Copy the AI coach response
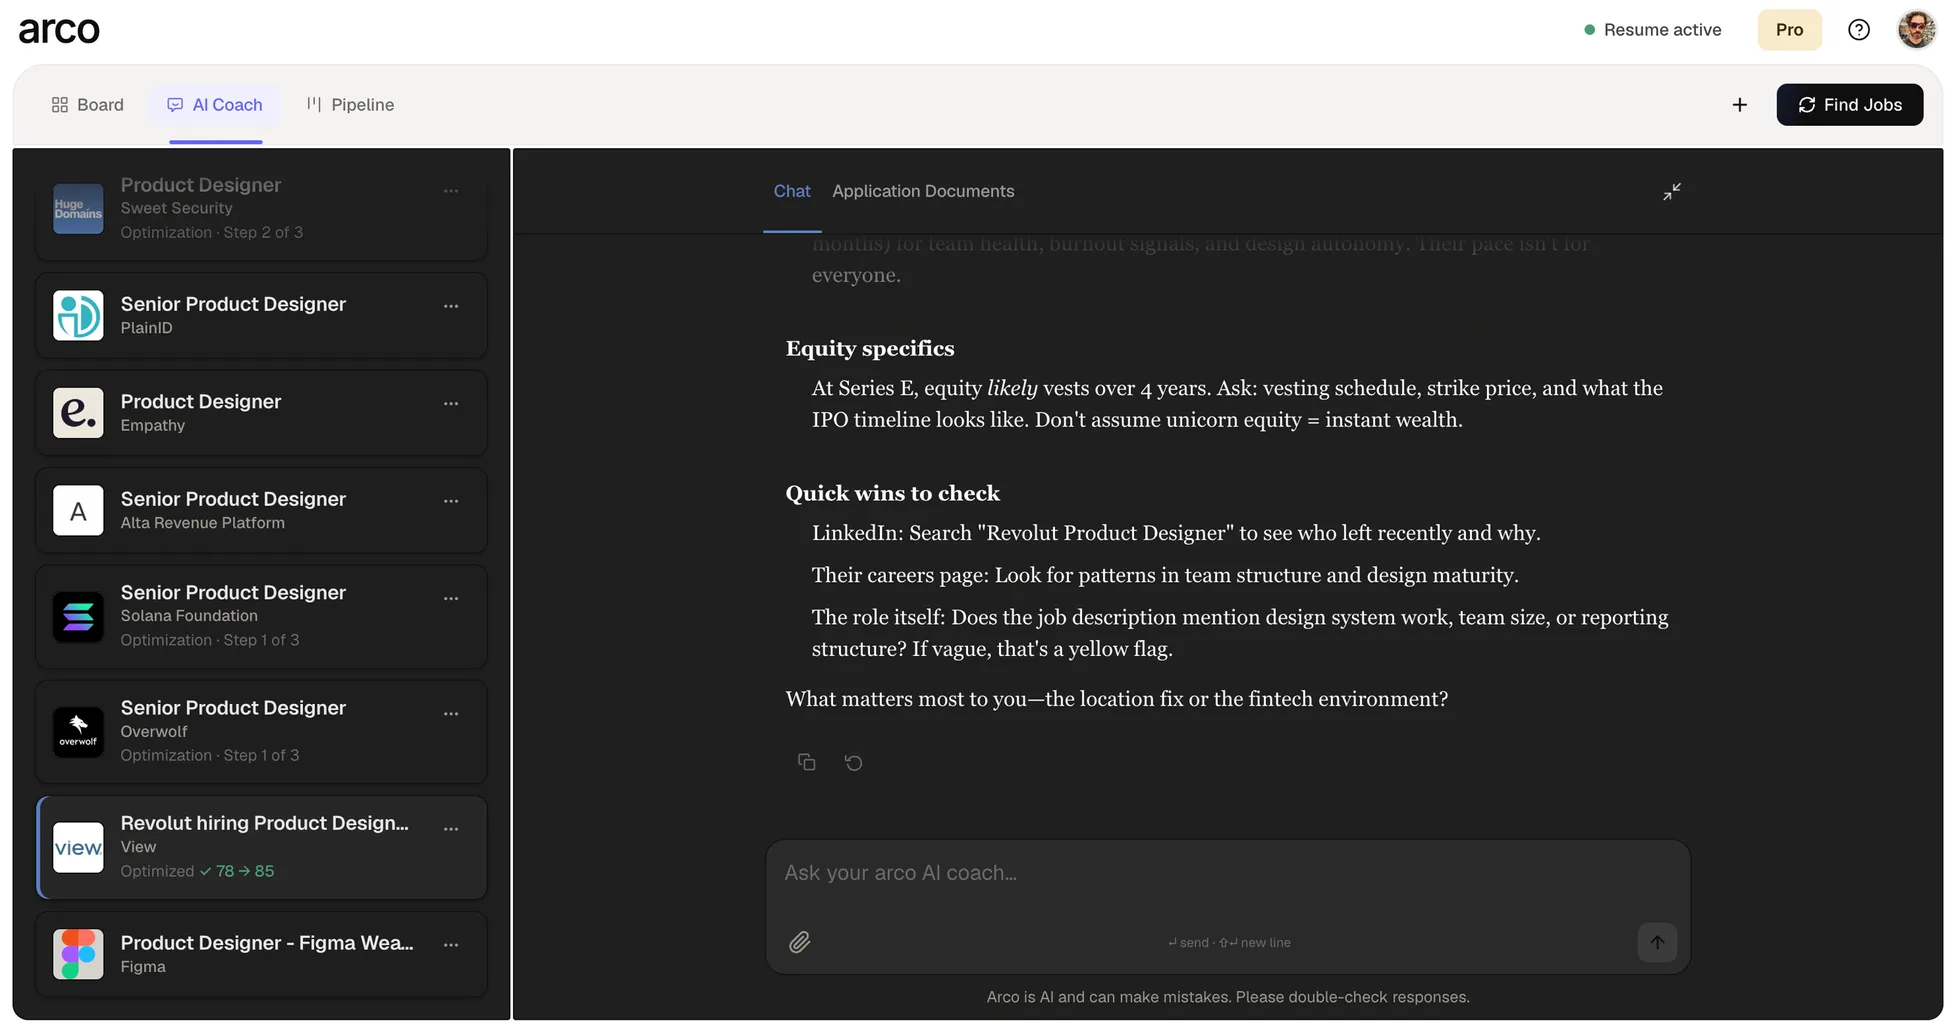 806,763
